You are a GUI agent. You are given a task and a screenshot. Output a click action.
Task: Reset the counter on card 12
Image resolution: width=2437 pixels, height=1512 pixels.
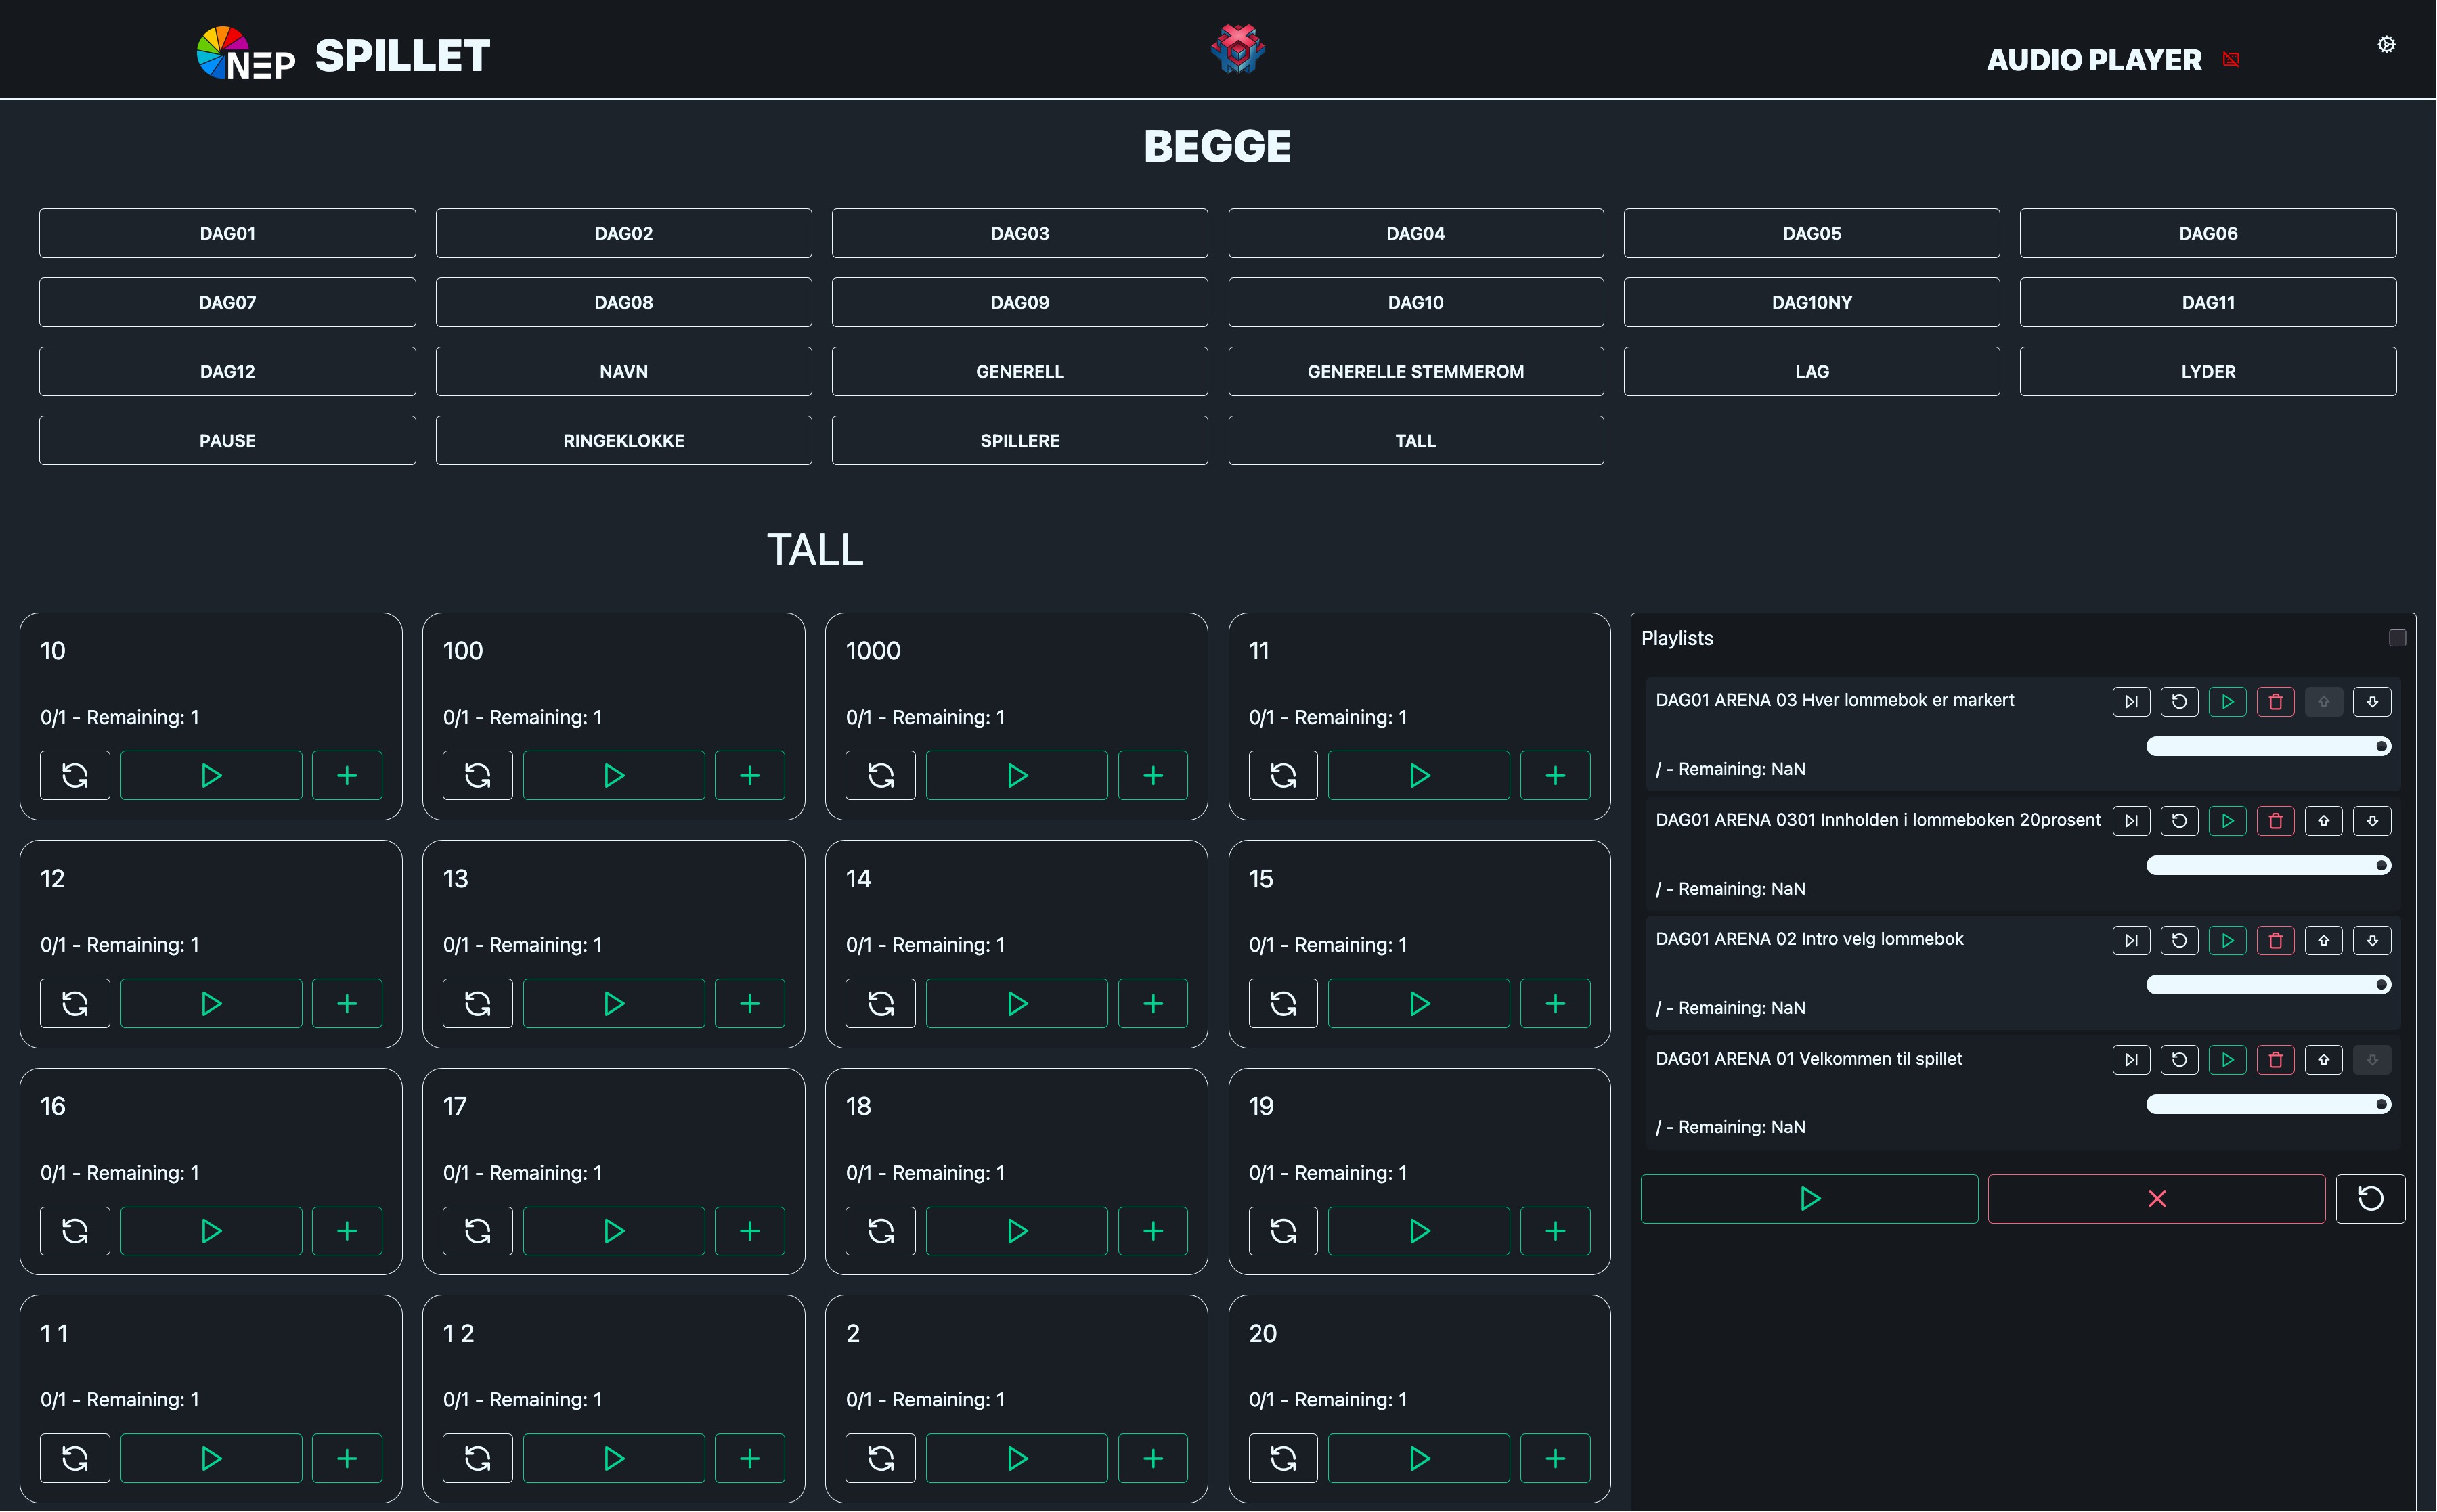point(75,1003)
